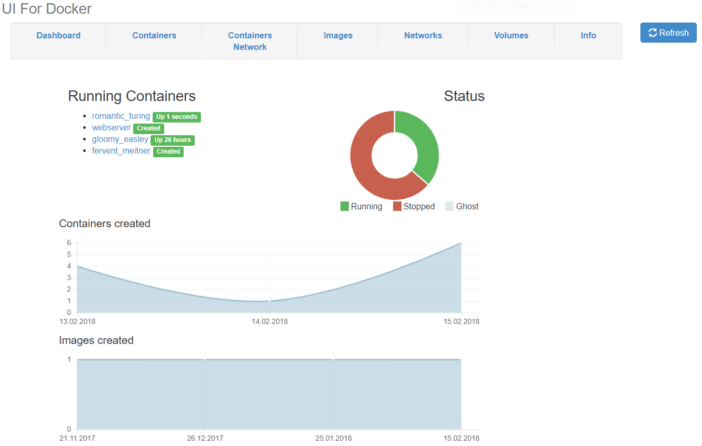Screen dimensions: 702x446
Task: Click the 'Status' heading
Action: [464, 96]
